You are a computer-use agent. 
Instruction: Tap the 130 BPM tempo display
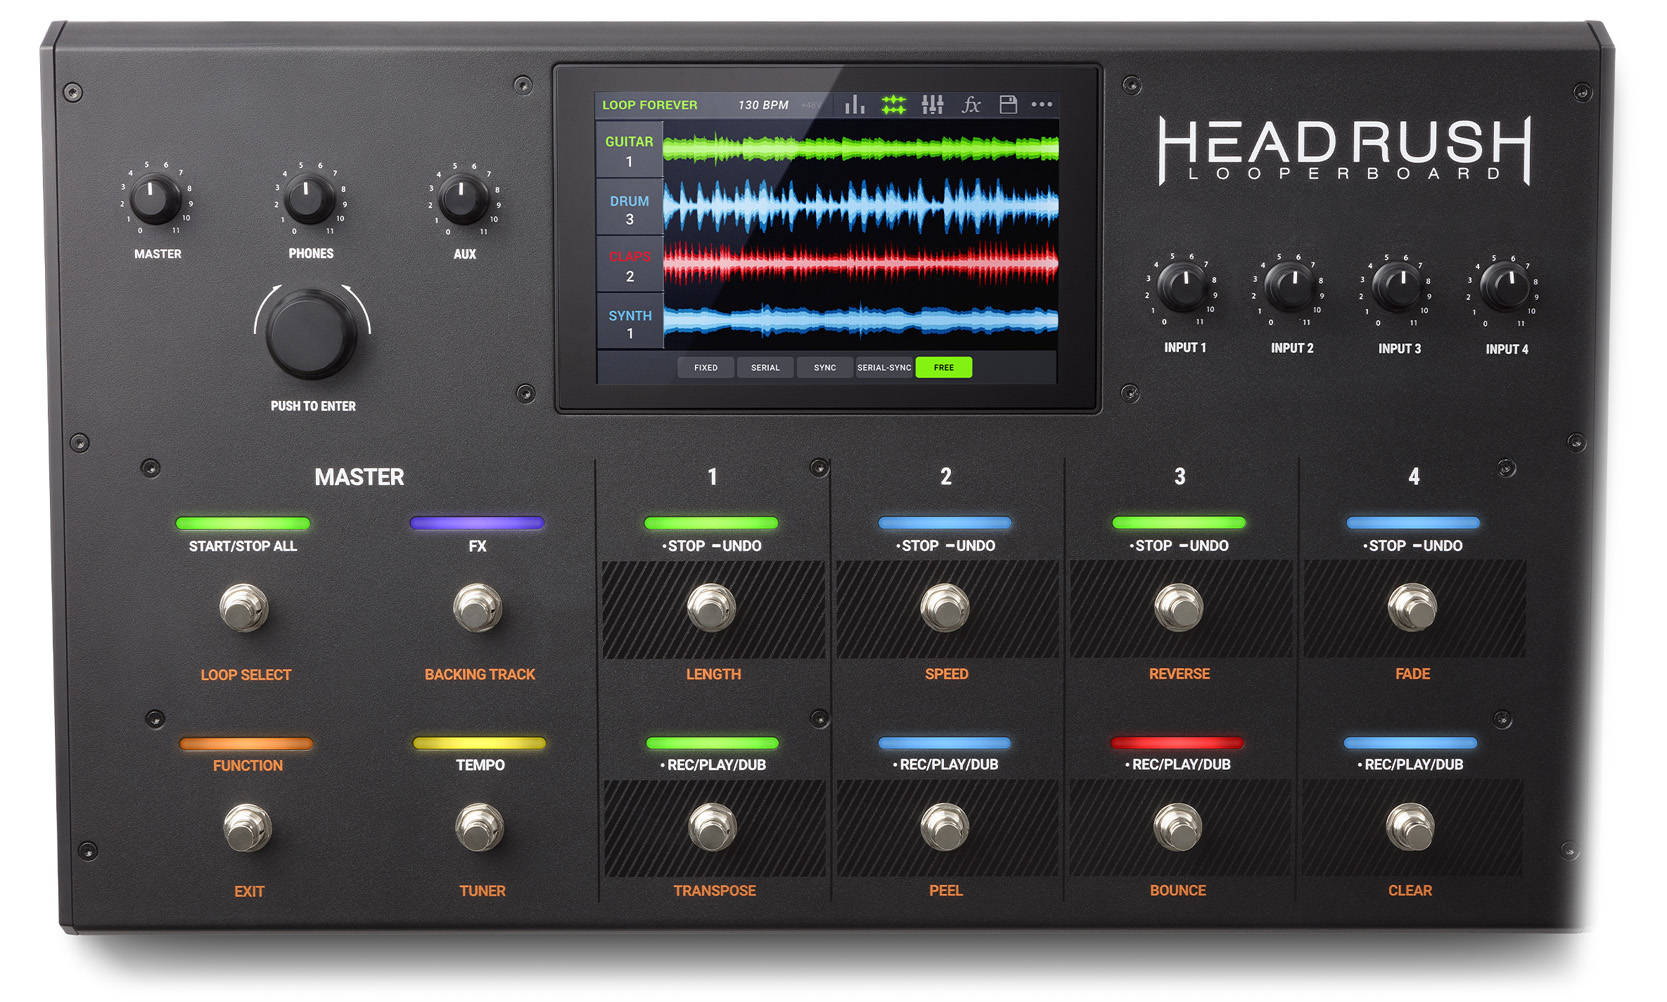point(763,105)
